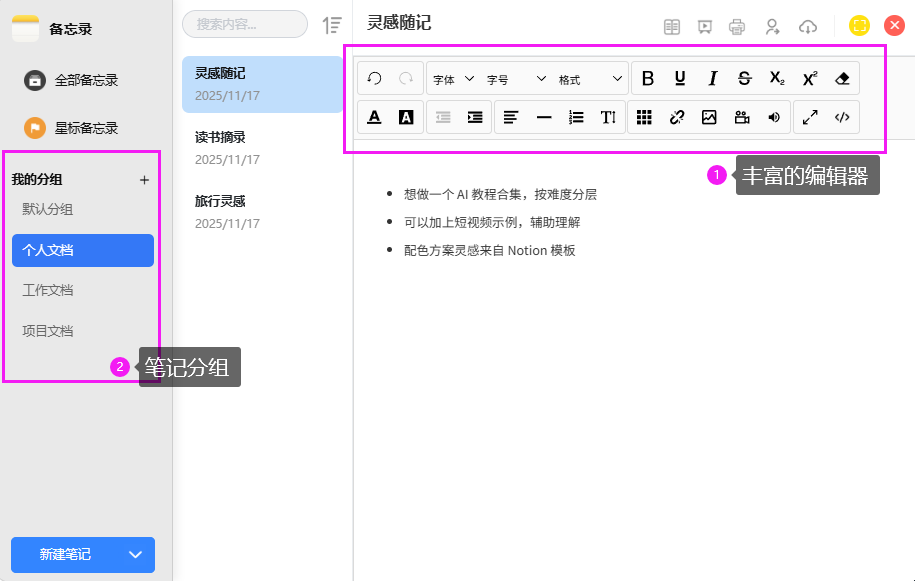Viewport: 915px width, 581px height.
Task: Start presentation mode from top bar
Action: (x=704, y=27)
